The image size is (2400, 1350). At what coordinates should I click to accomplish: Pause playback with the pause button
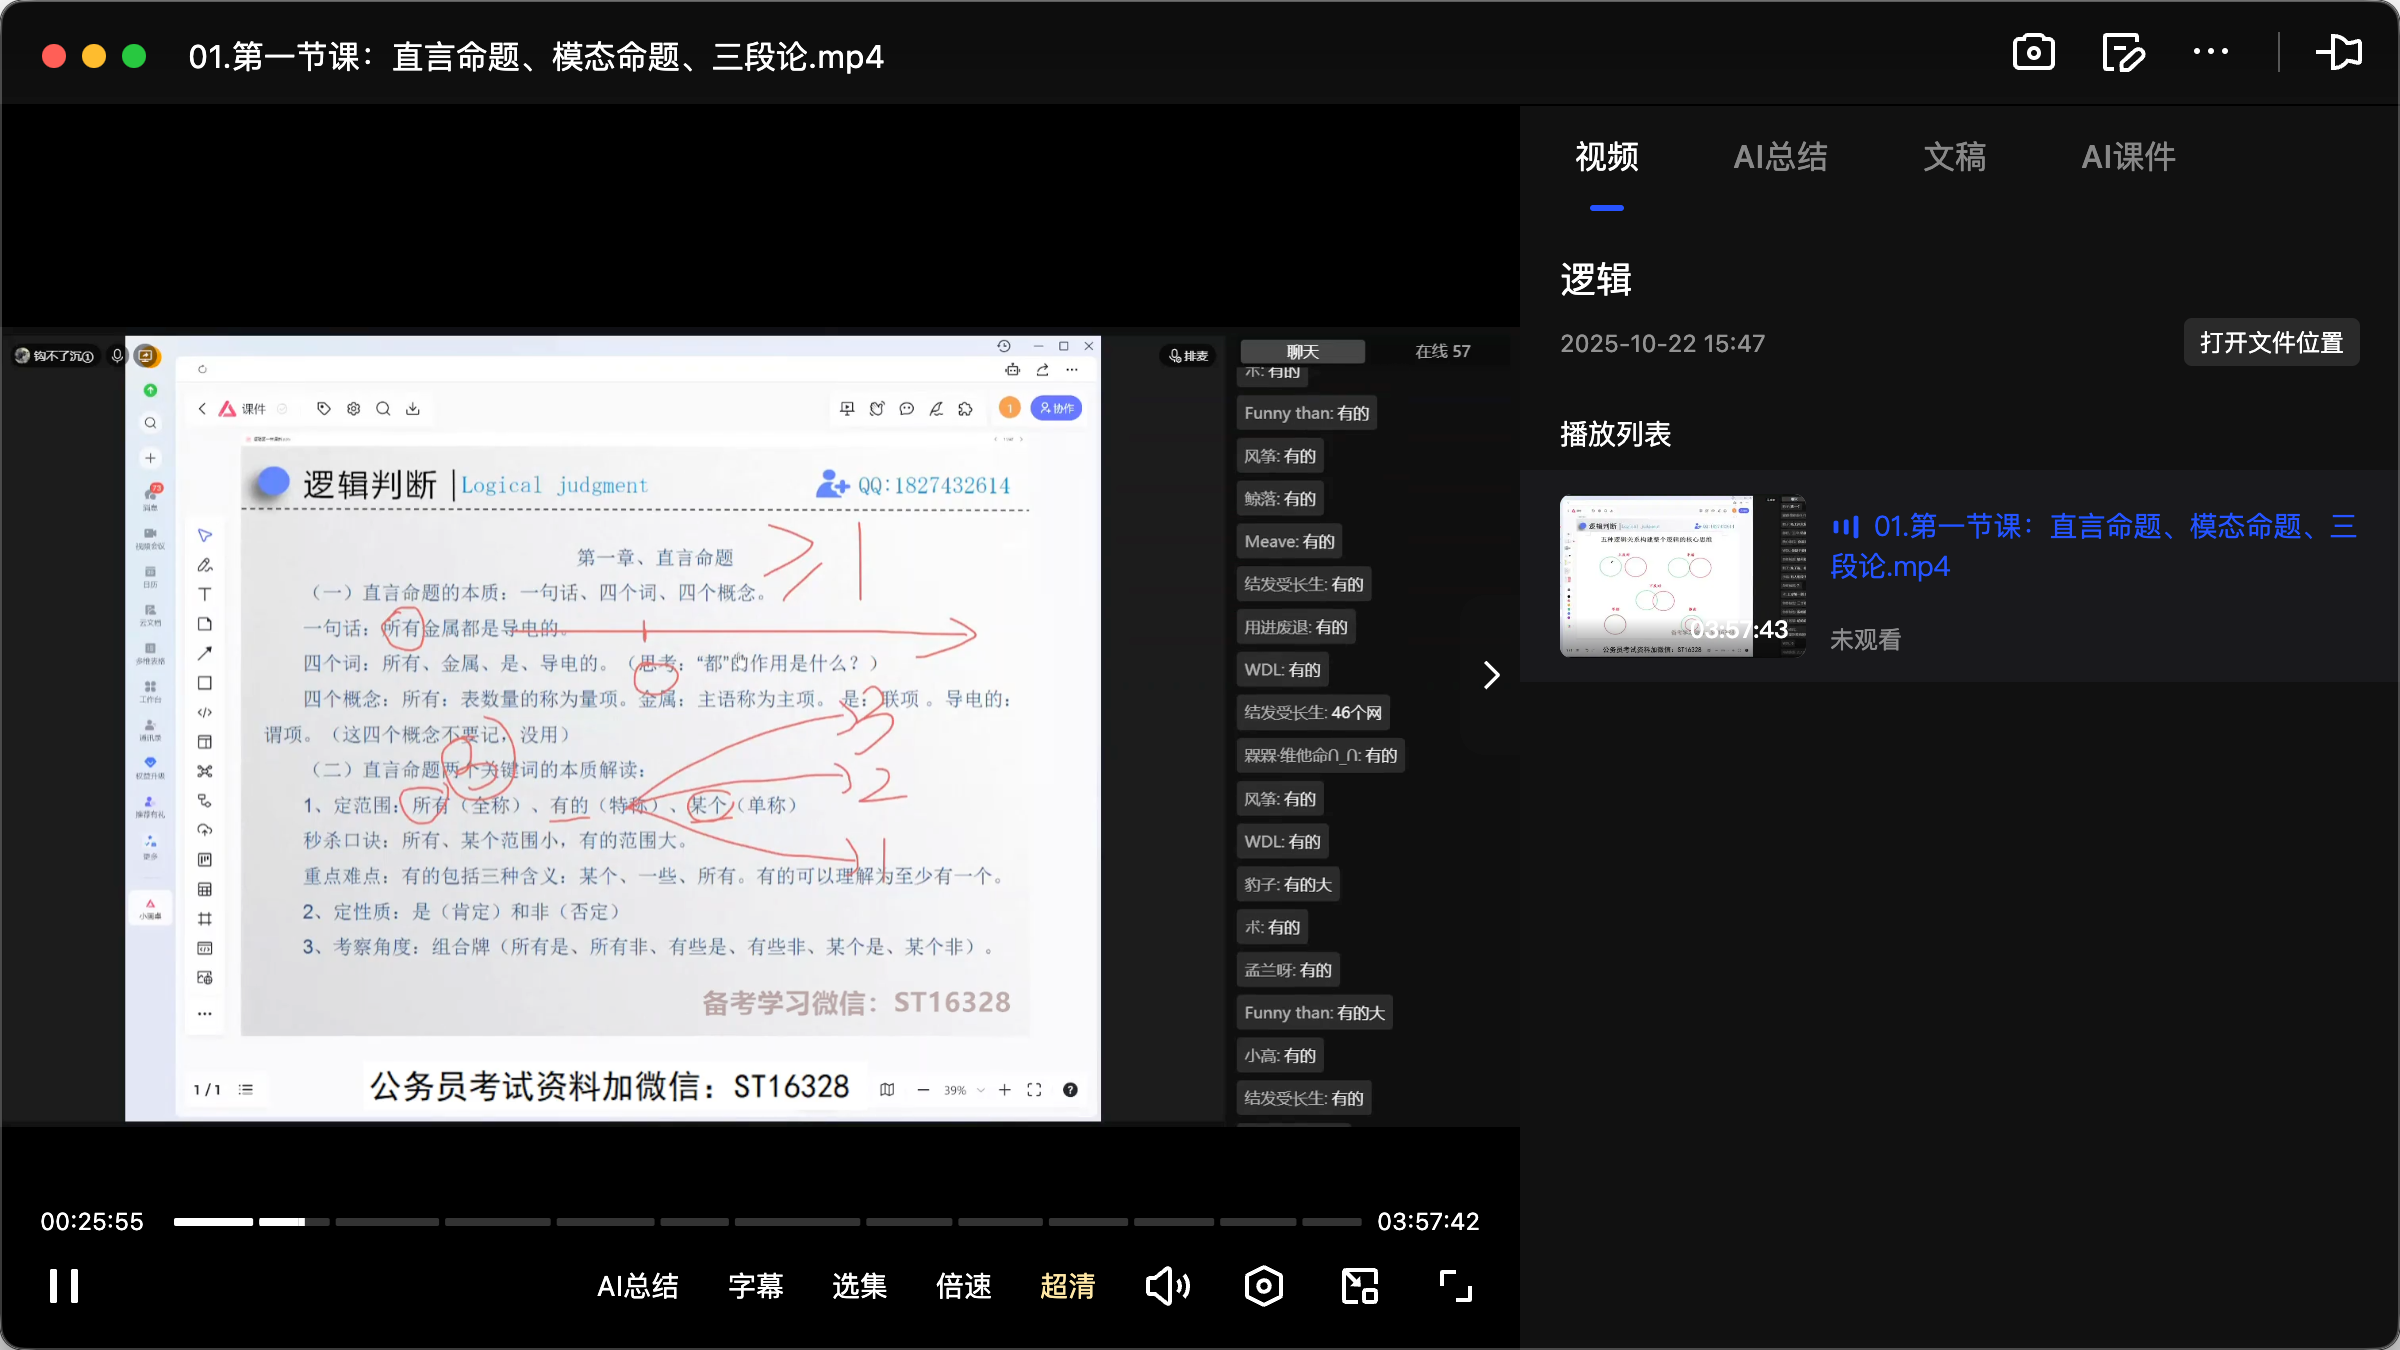click(62, 1286)
